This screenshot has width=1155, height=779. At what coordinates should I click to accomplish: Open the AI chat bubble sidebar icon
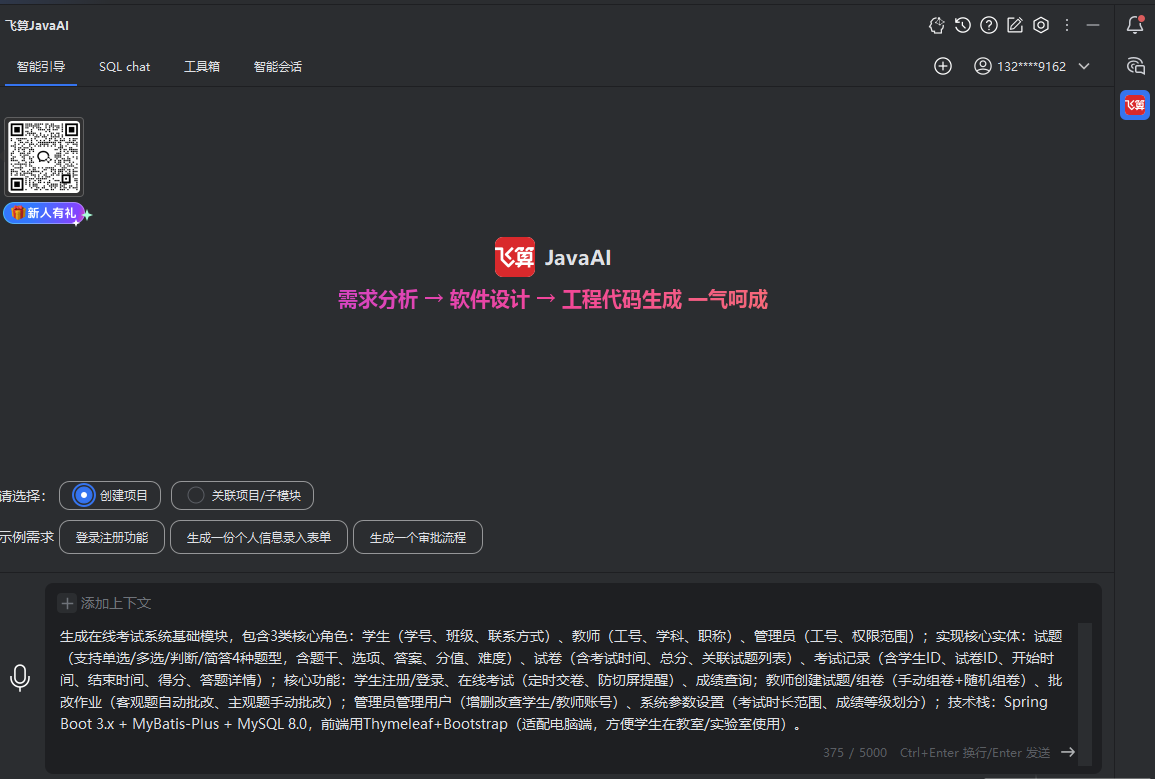pyautogui.click(x=1135, y=66)
